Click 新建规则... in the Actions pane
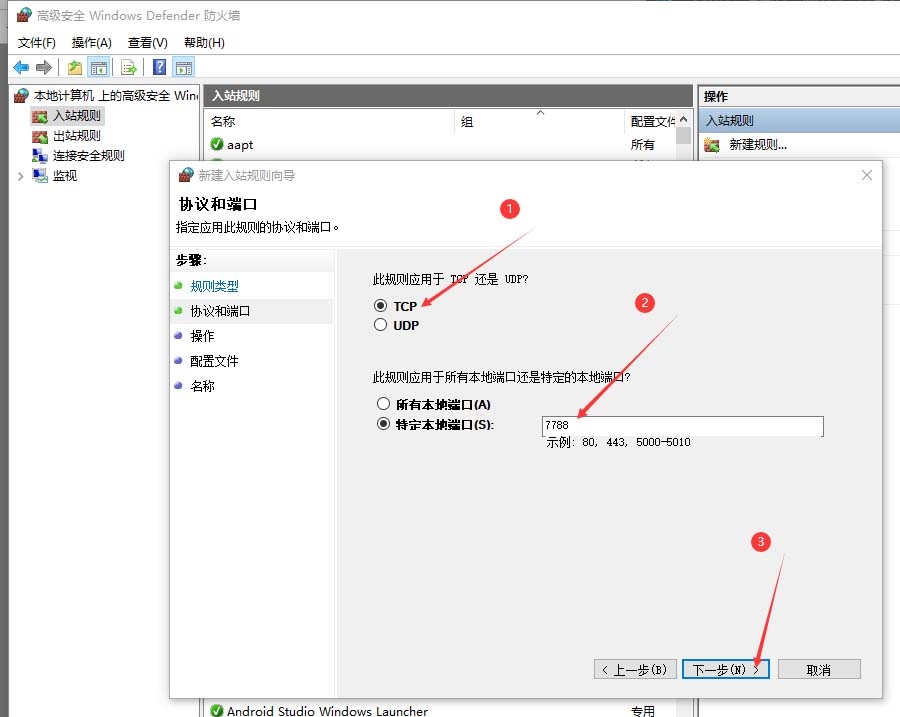The height and width of the screenshot is (717, 900). click(758, 145)
